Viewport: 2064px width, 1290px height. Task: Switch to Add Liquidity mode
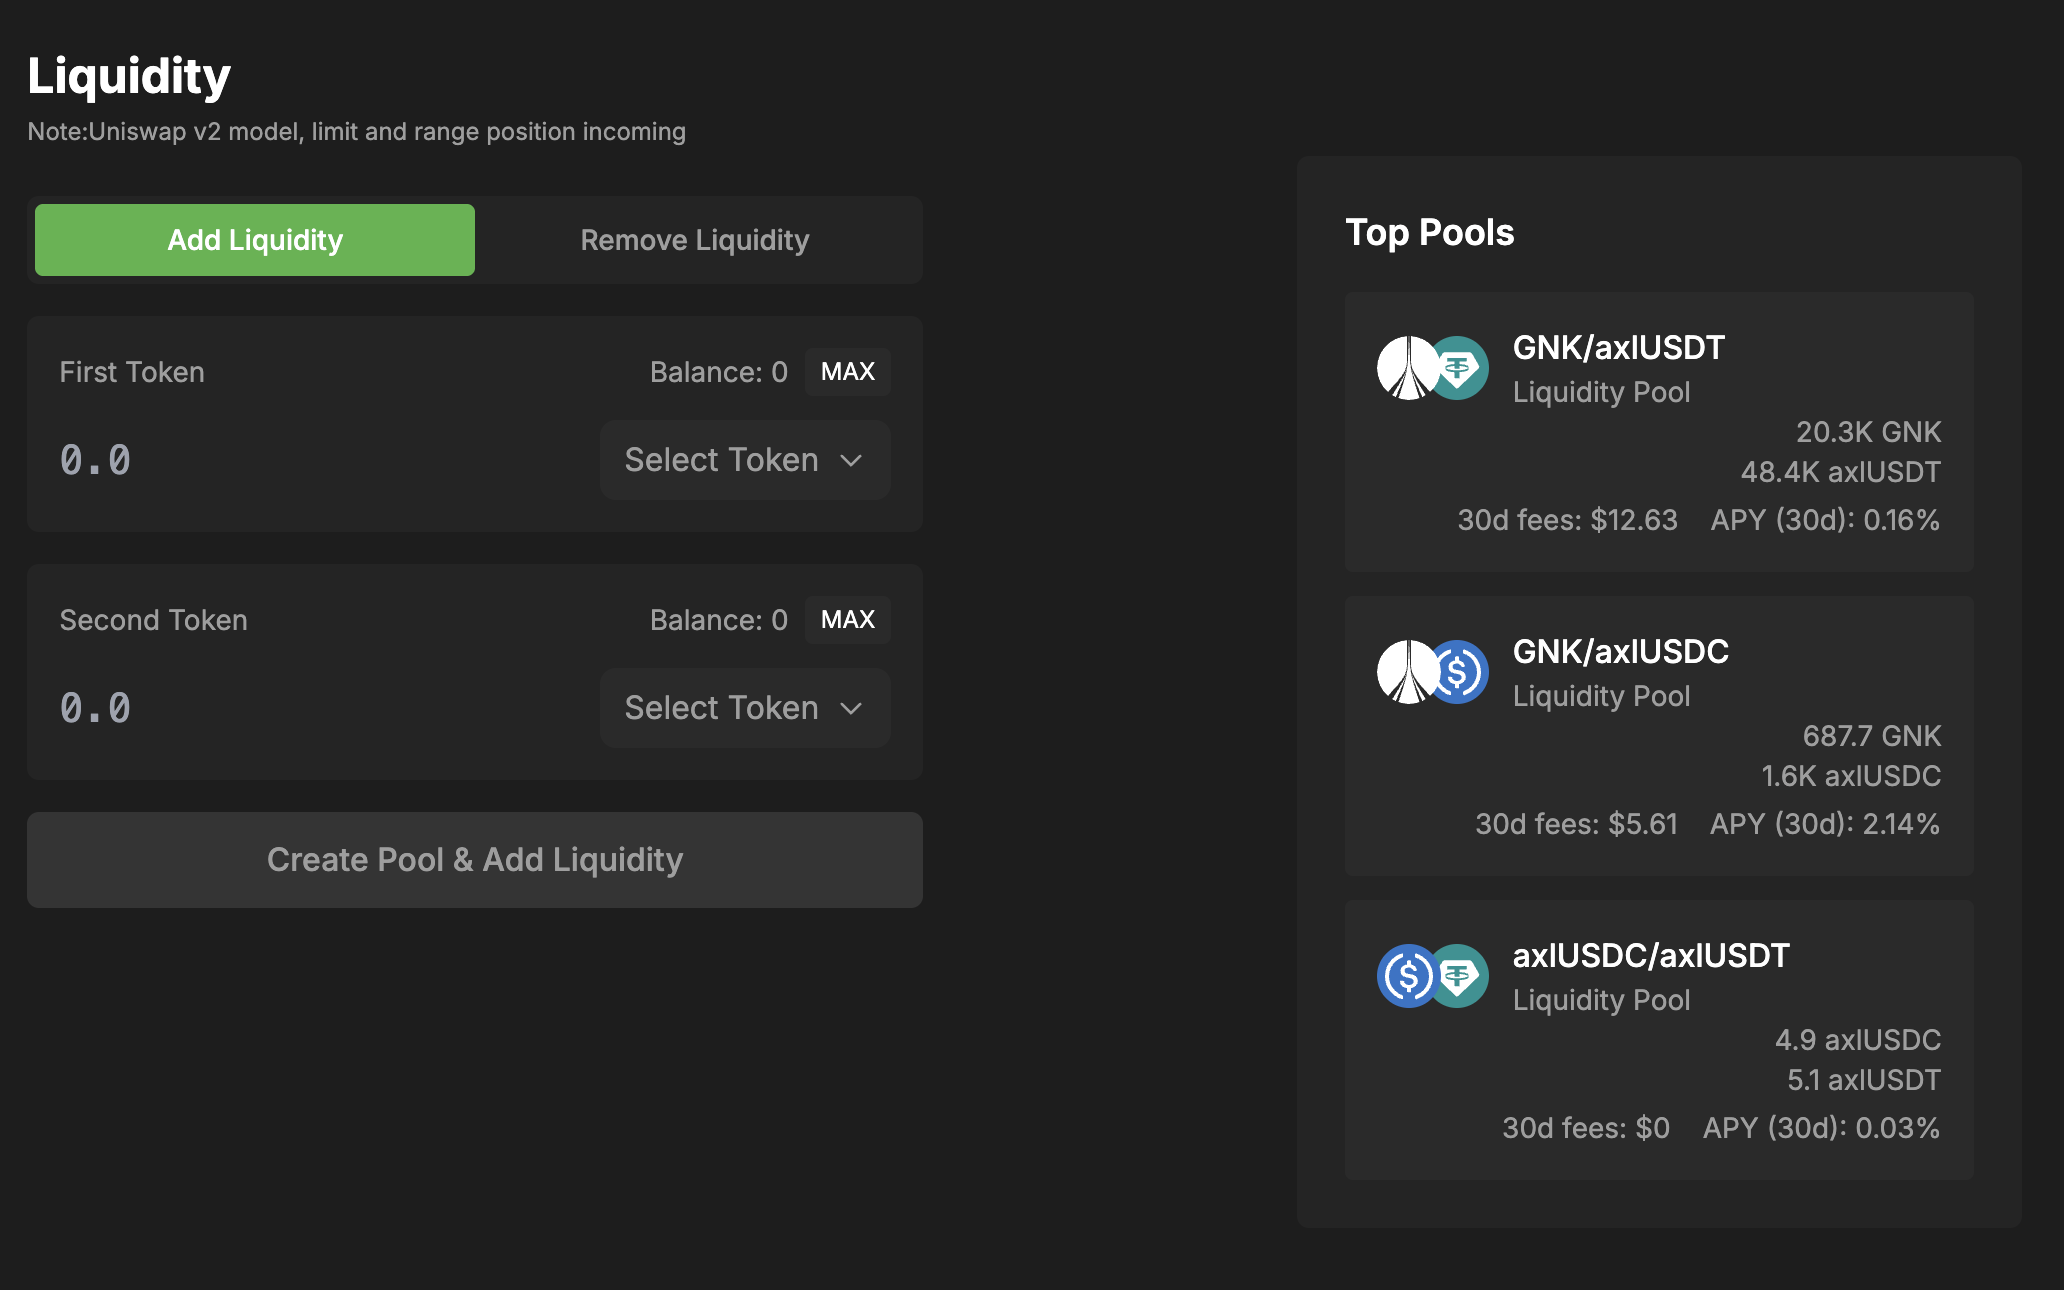point(255,240)
